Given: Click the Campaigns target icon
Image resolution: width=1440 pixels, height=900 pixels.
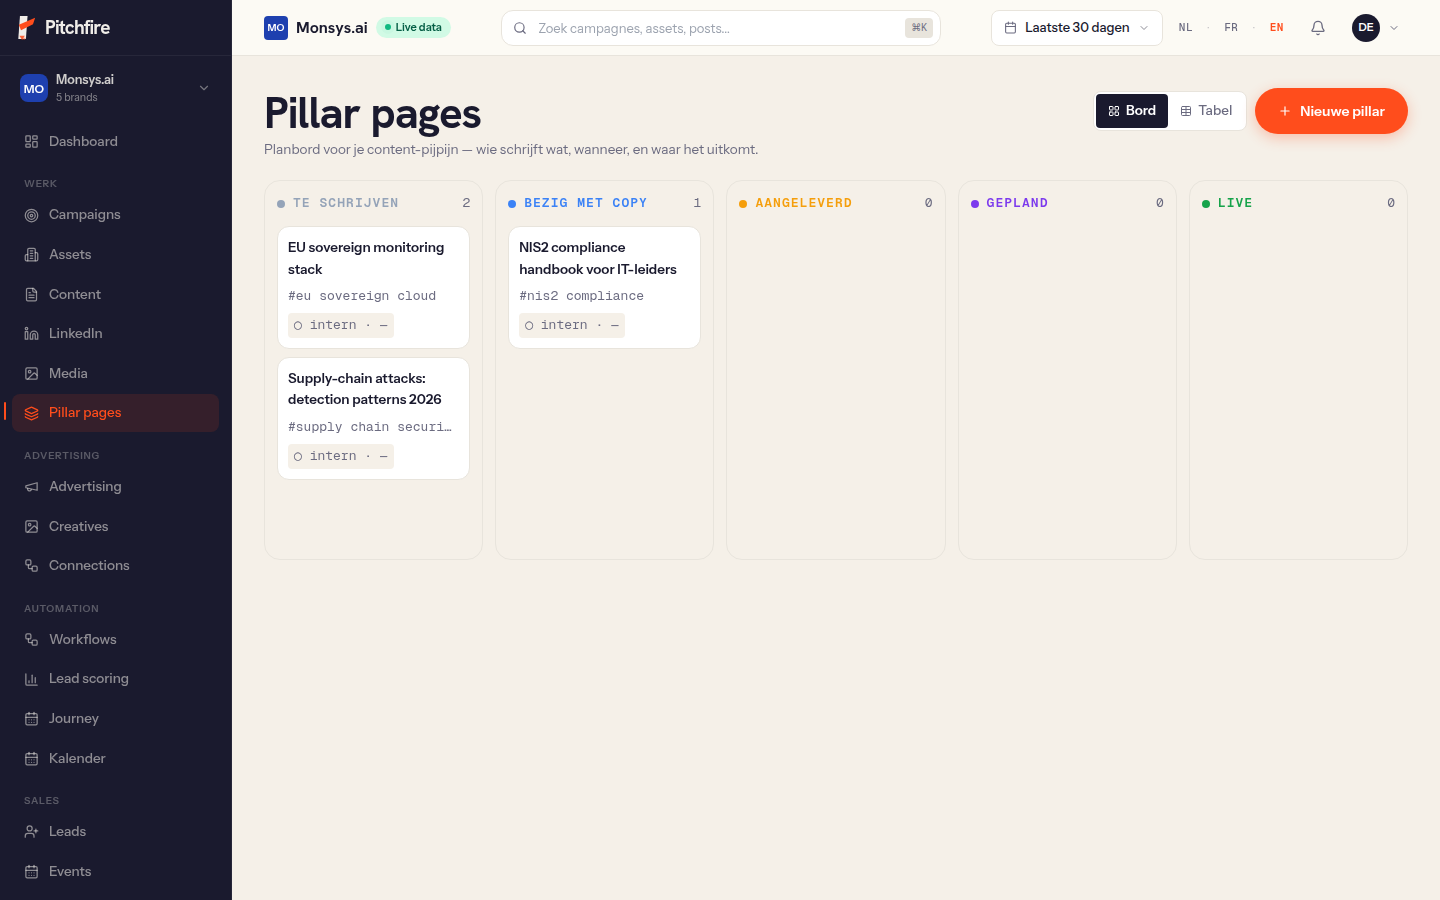Looking at the screenshot, I should (x=32, y=215).
